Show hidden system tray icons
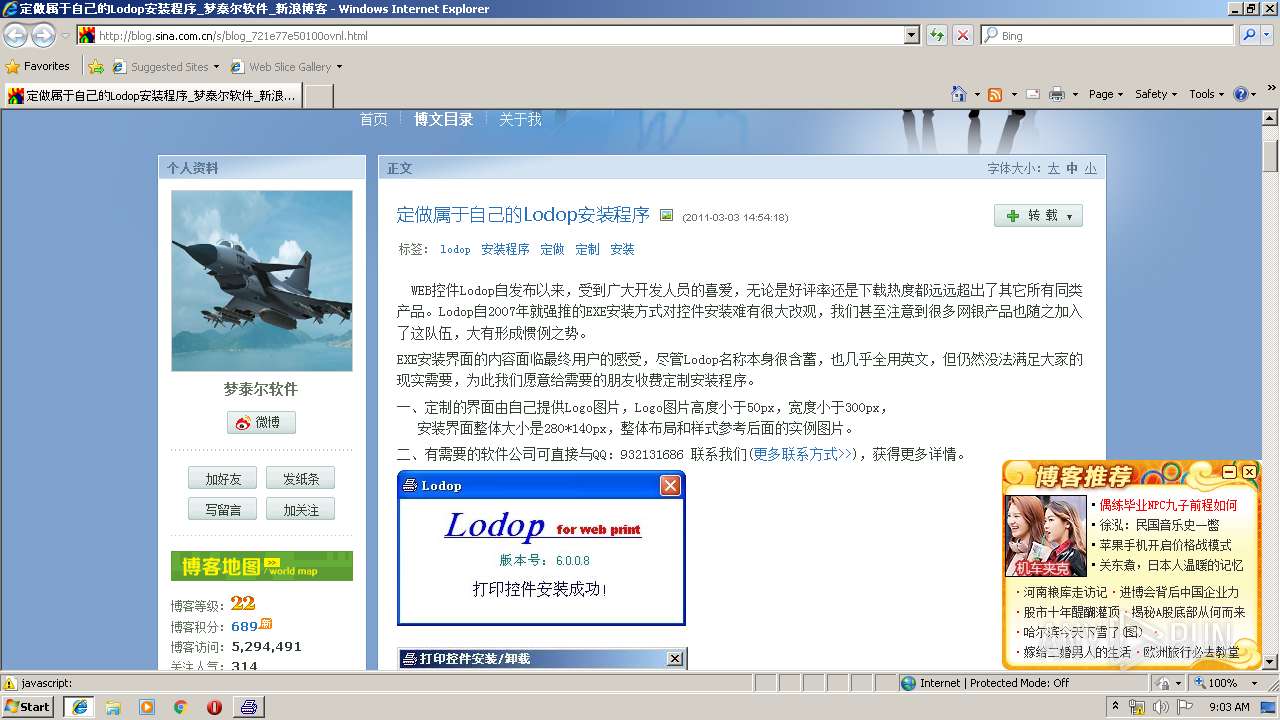The height and width of the screenshot is (720, 1280). pyautogui.click(x=1116, y=707)
